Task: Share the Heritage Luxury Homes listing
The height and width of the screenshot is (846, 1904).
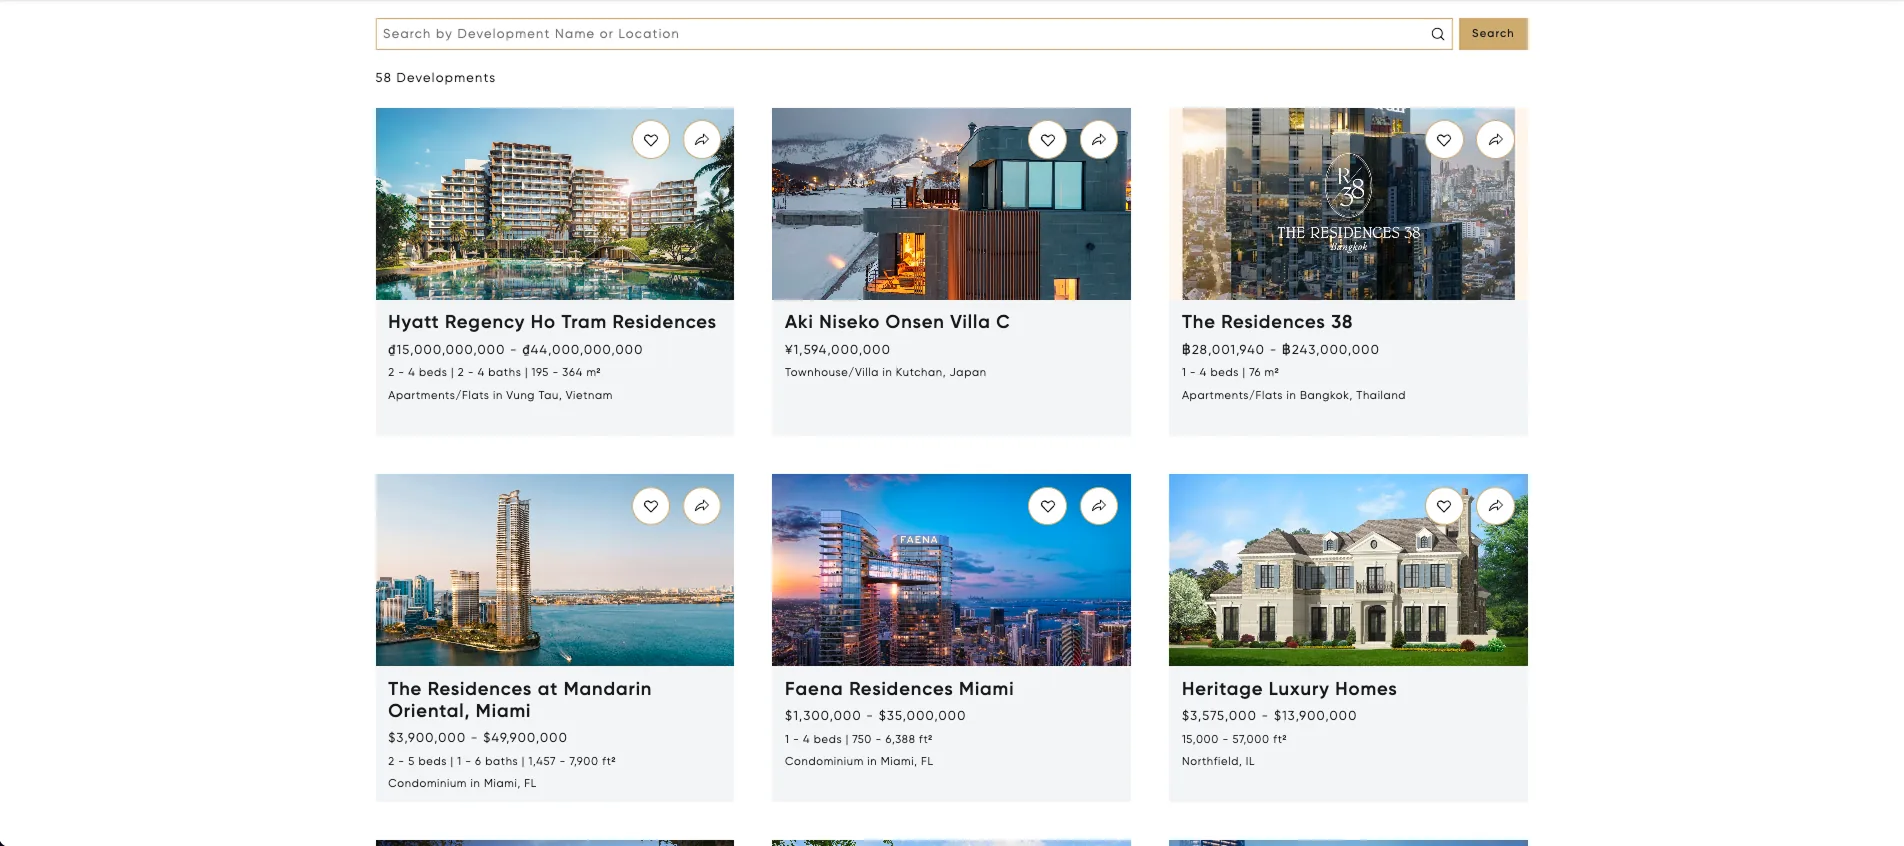Action: (x=1496, y=506)
